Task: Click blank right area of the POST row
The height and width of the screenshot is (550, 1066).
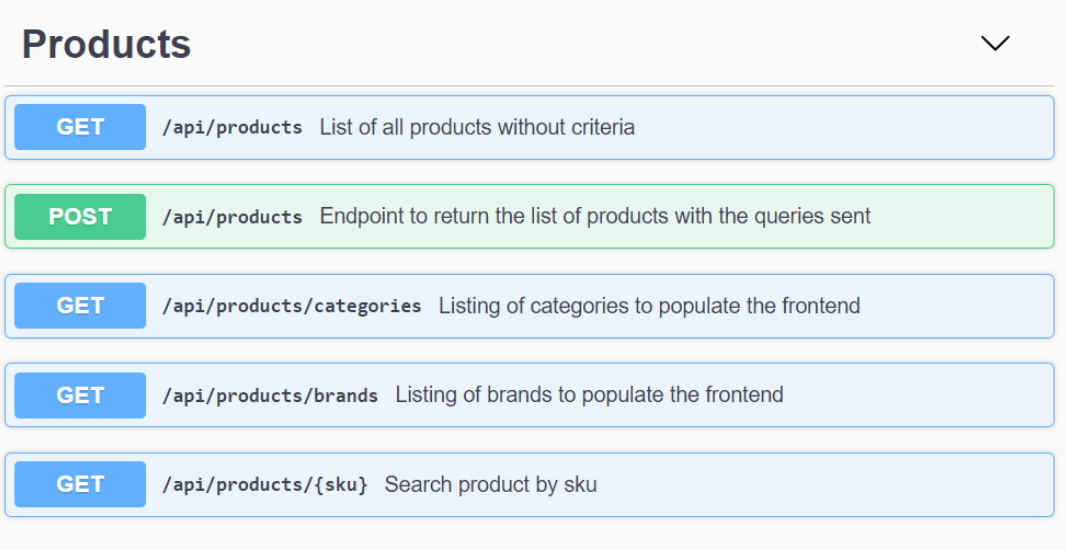Action: click(x=960, y=216)
